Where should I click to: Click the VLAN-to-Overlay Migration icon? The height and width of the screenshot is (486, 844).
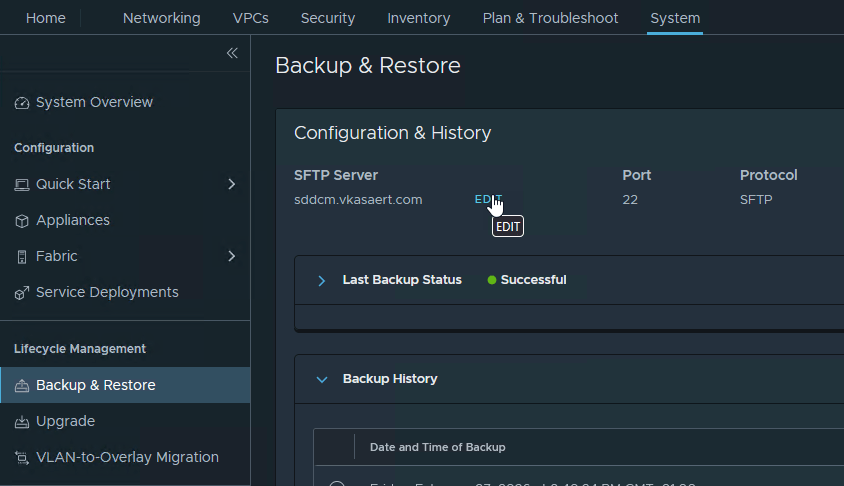22,458
